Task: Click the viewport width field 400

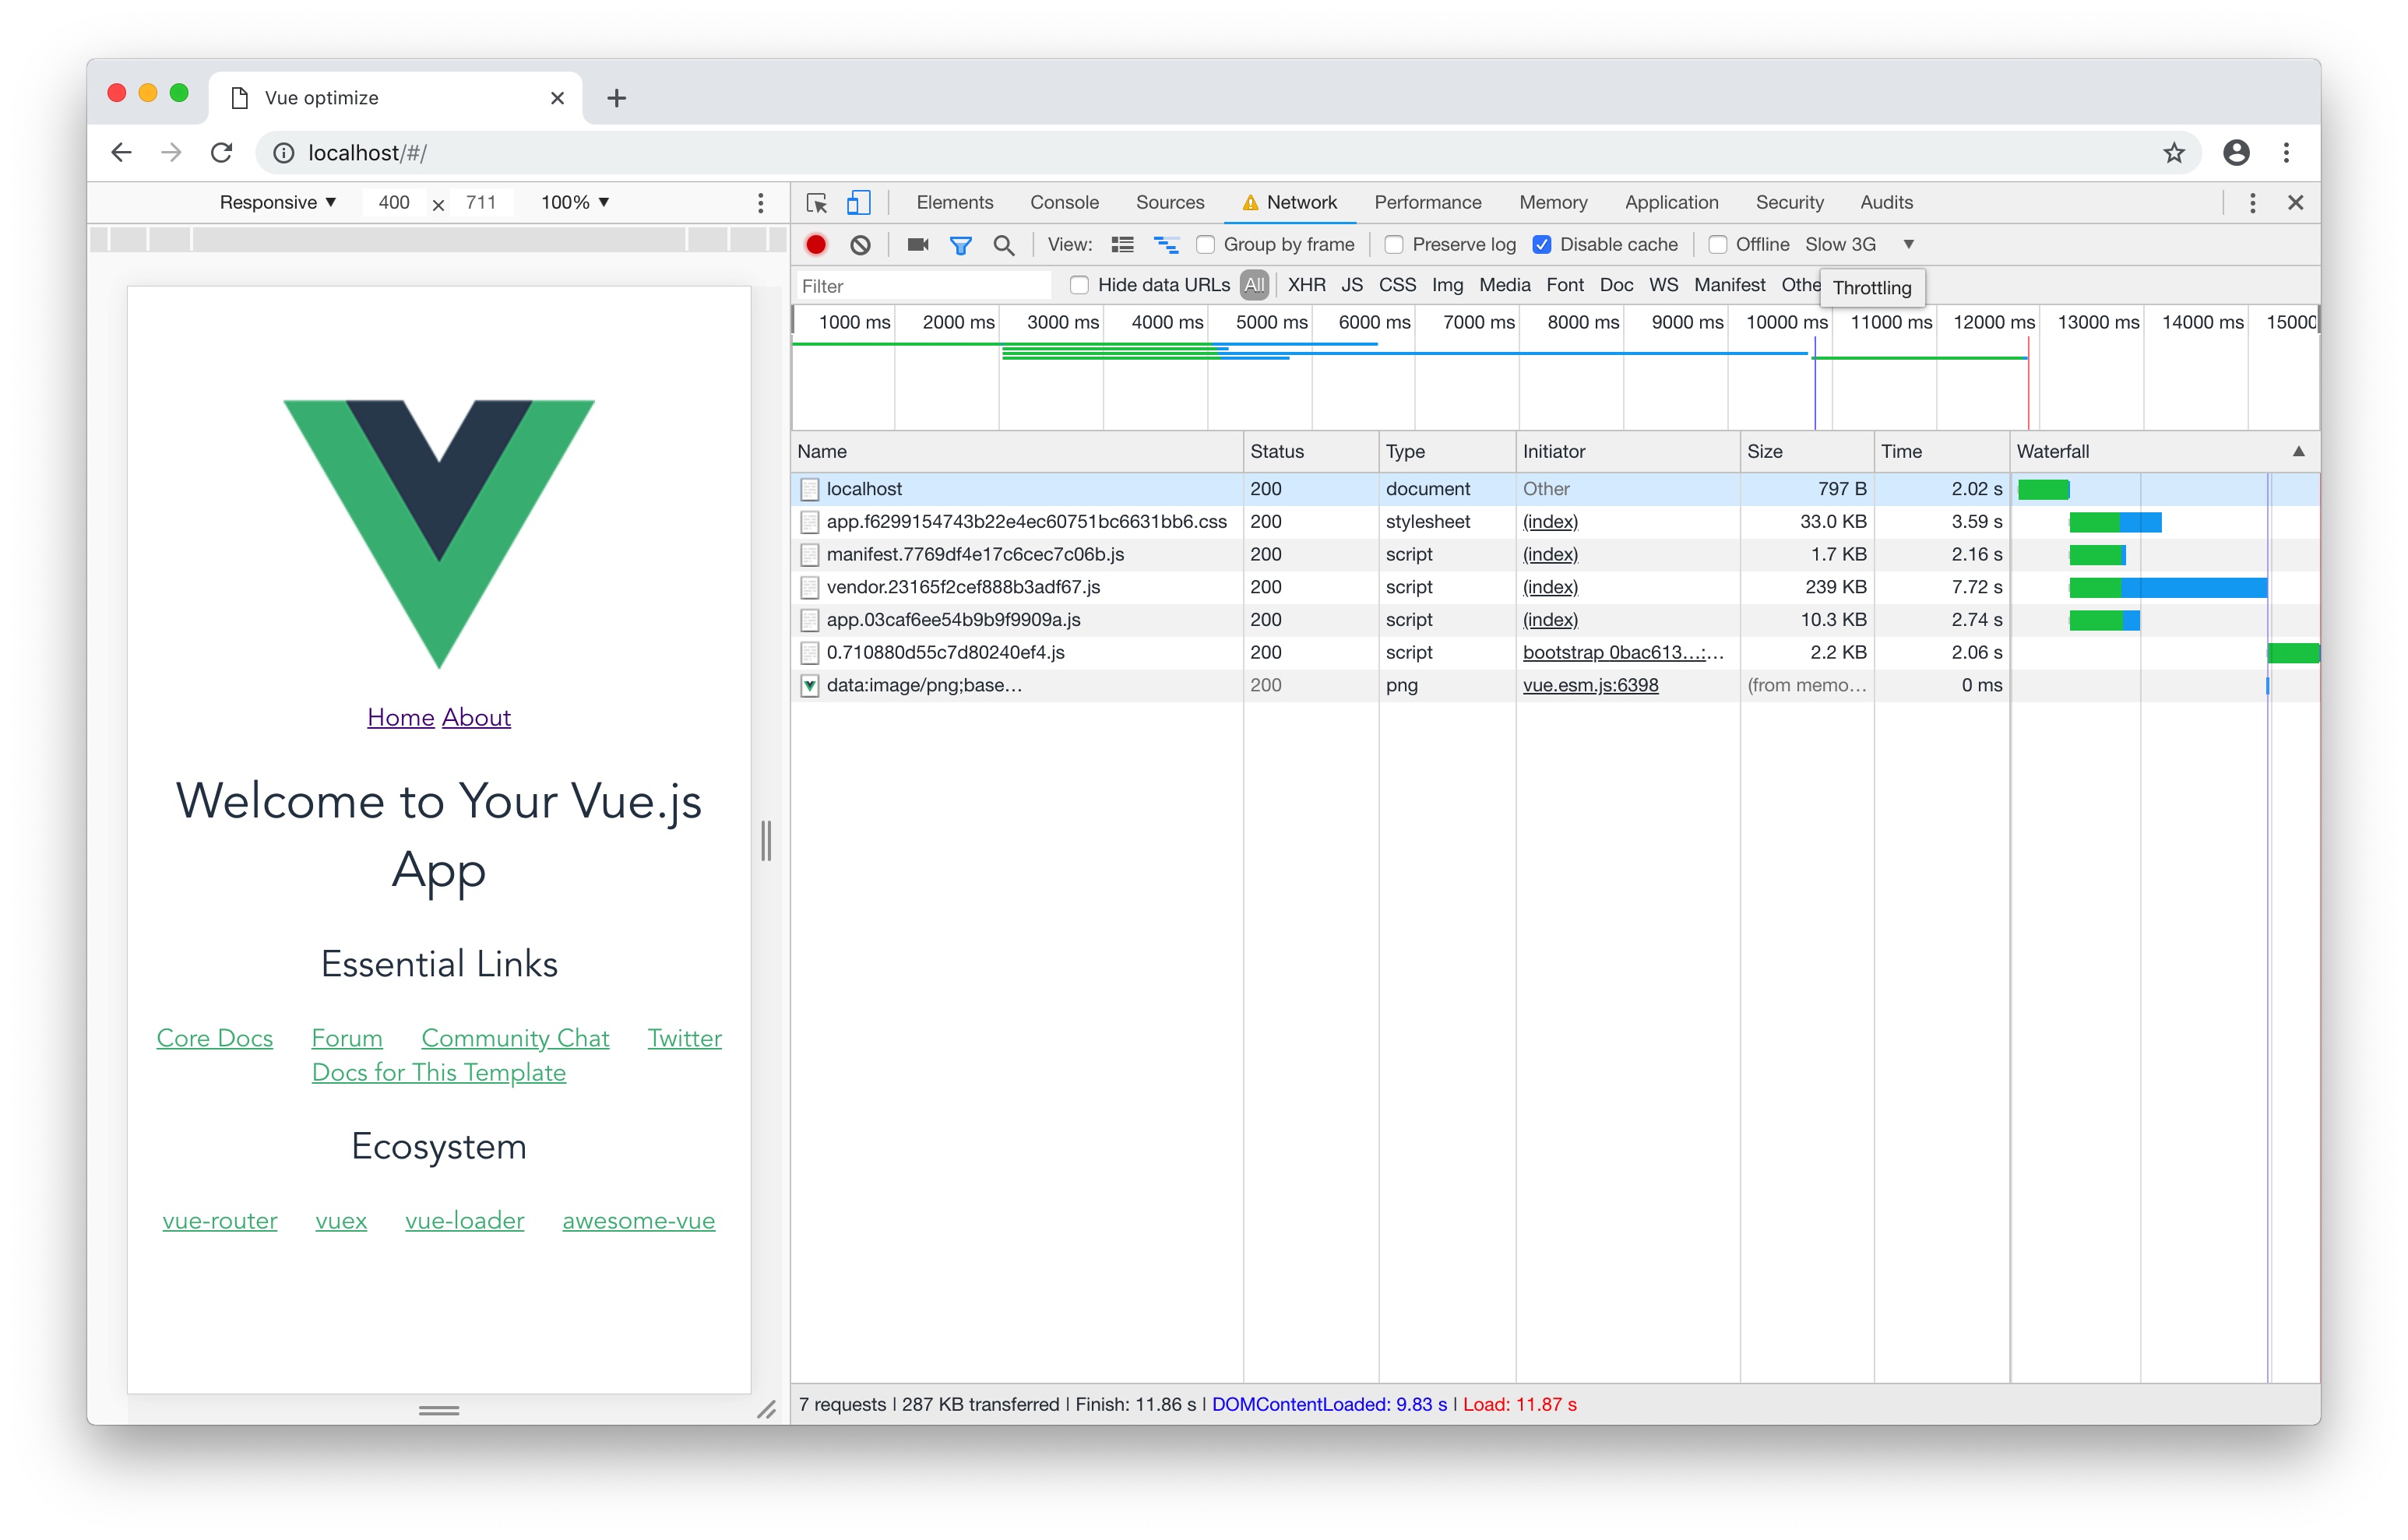Action: (394, 203)
